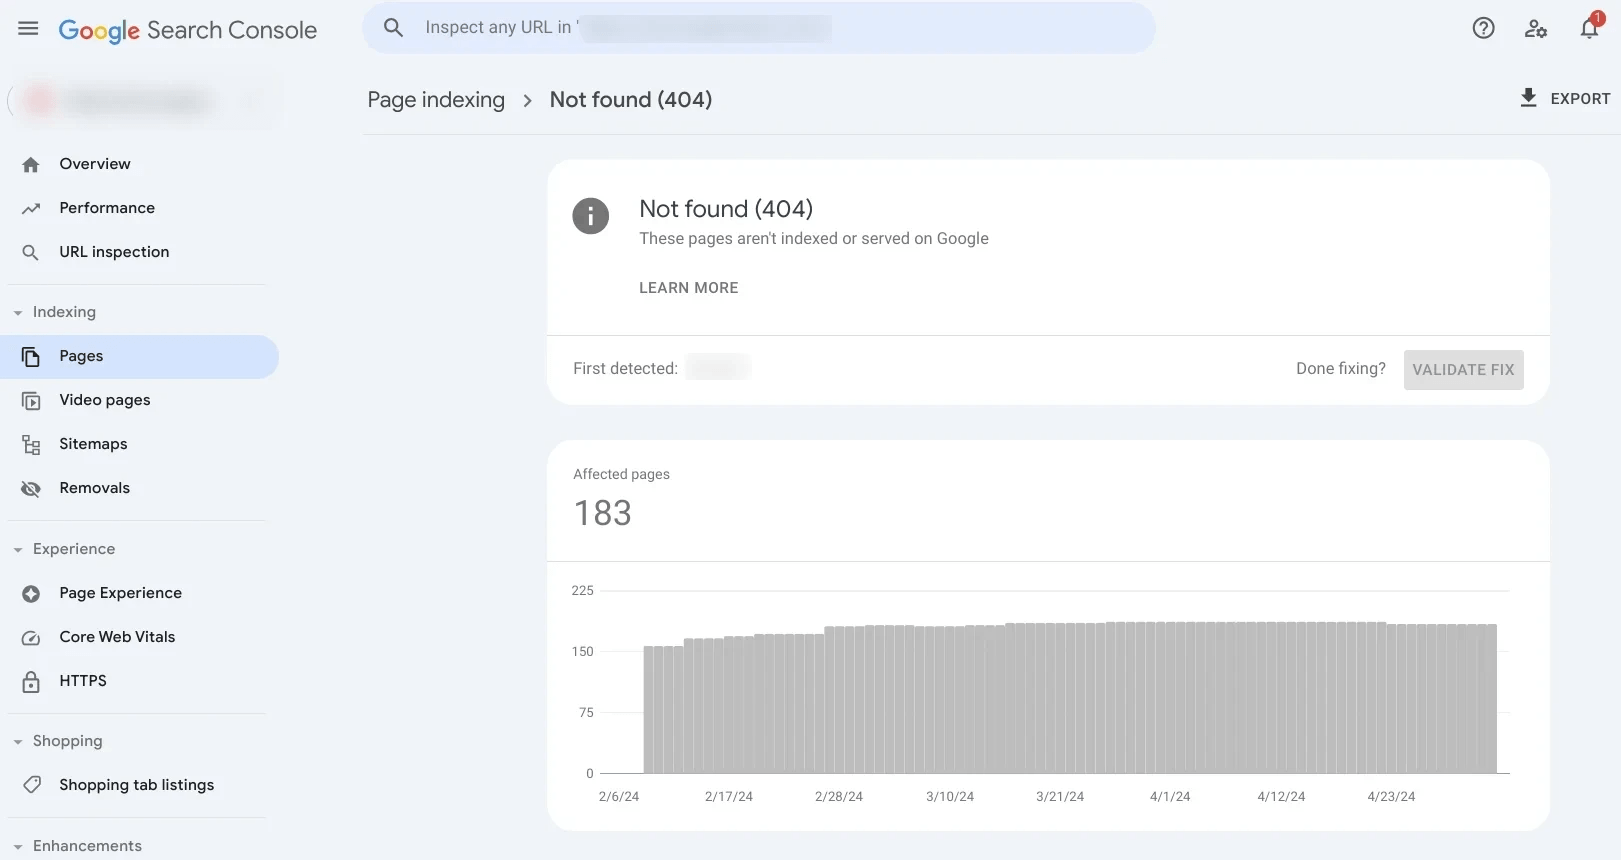The height and width of the screenshot is (860, 1621).
Task: Click the Video pages icon
Action: coord(31,400)
